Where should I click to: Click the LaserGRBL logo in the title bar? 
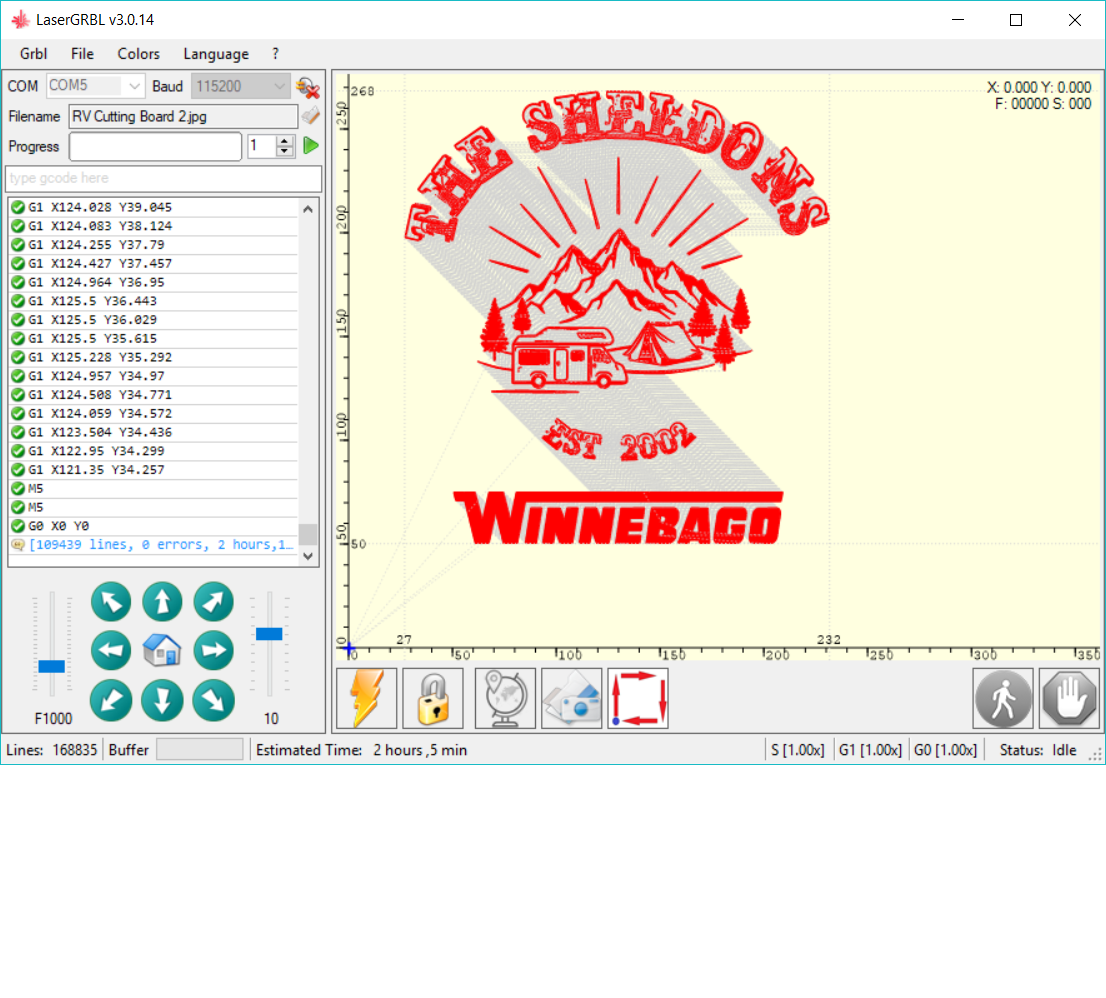tap(20, 20)
